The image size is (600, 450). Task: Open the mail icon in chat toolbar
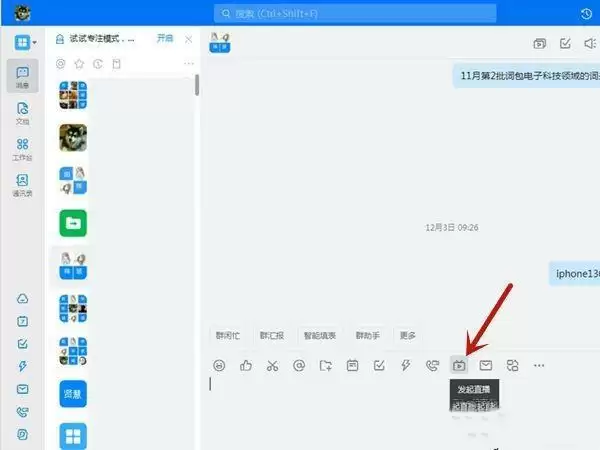tap(486, 365)
